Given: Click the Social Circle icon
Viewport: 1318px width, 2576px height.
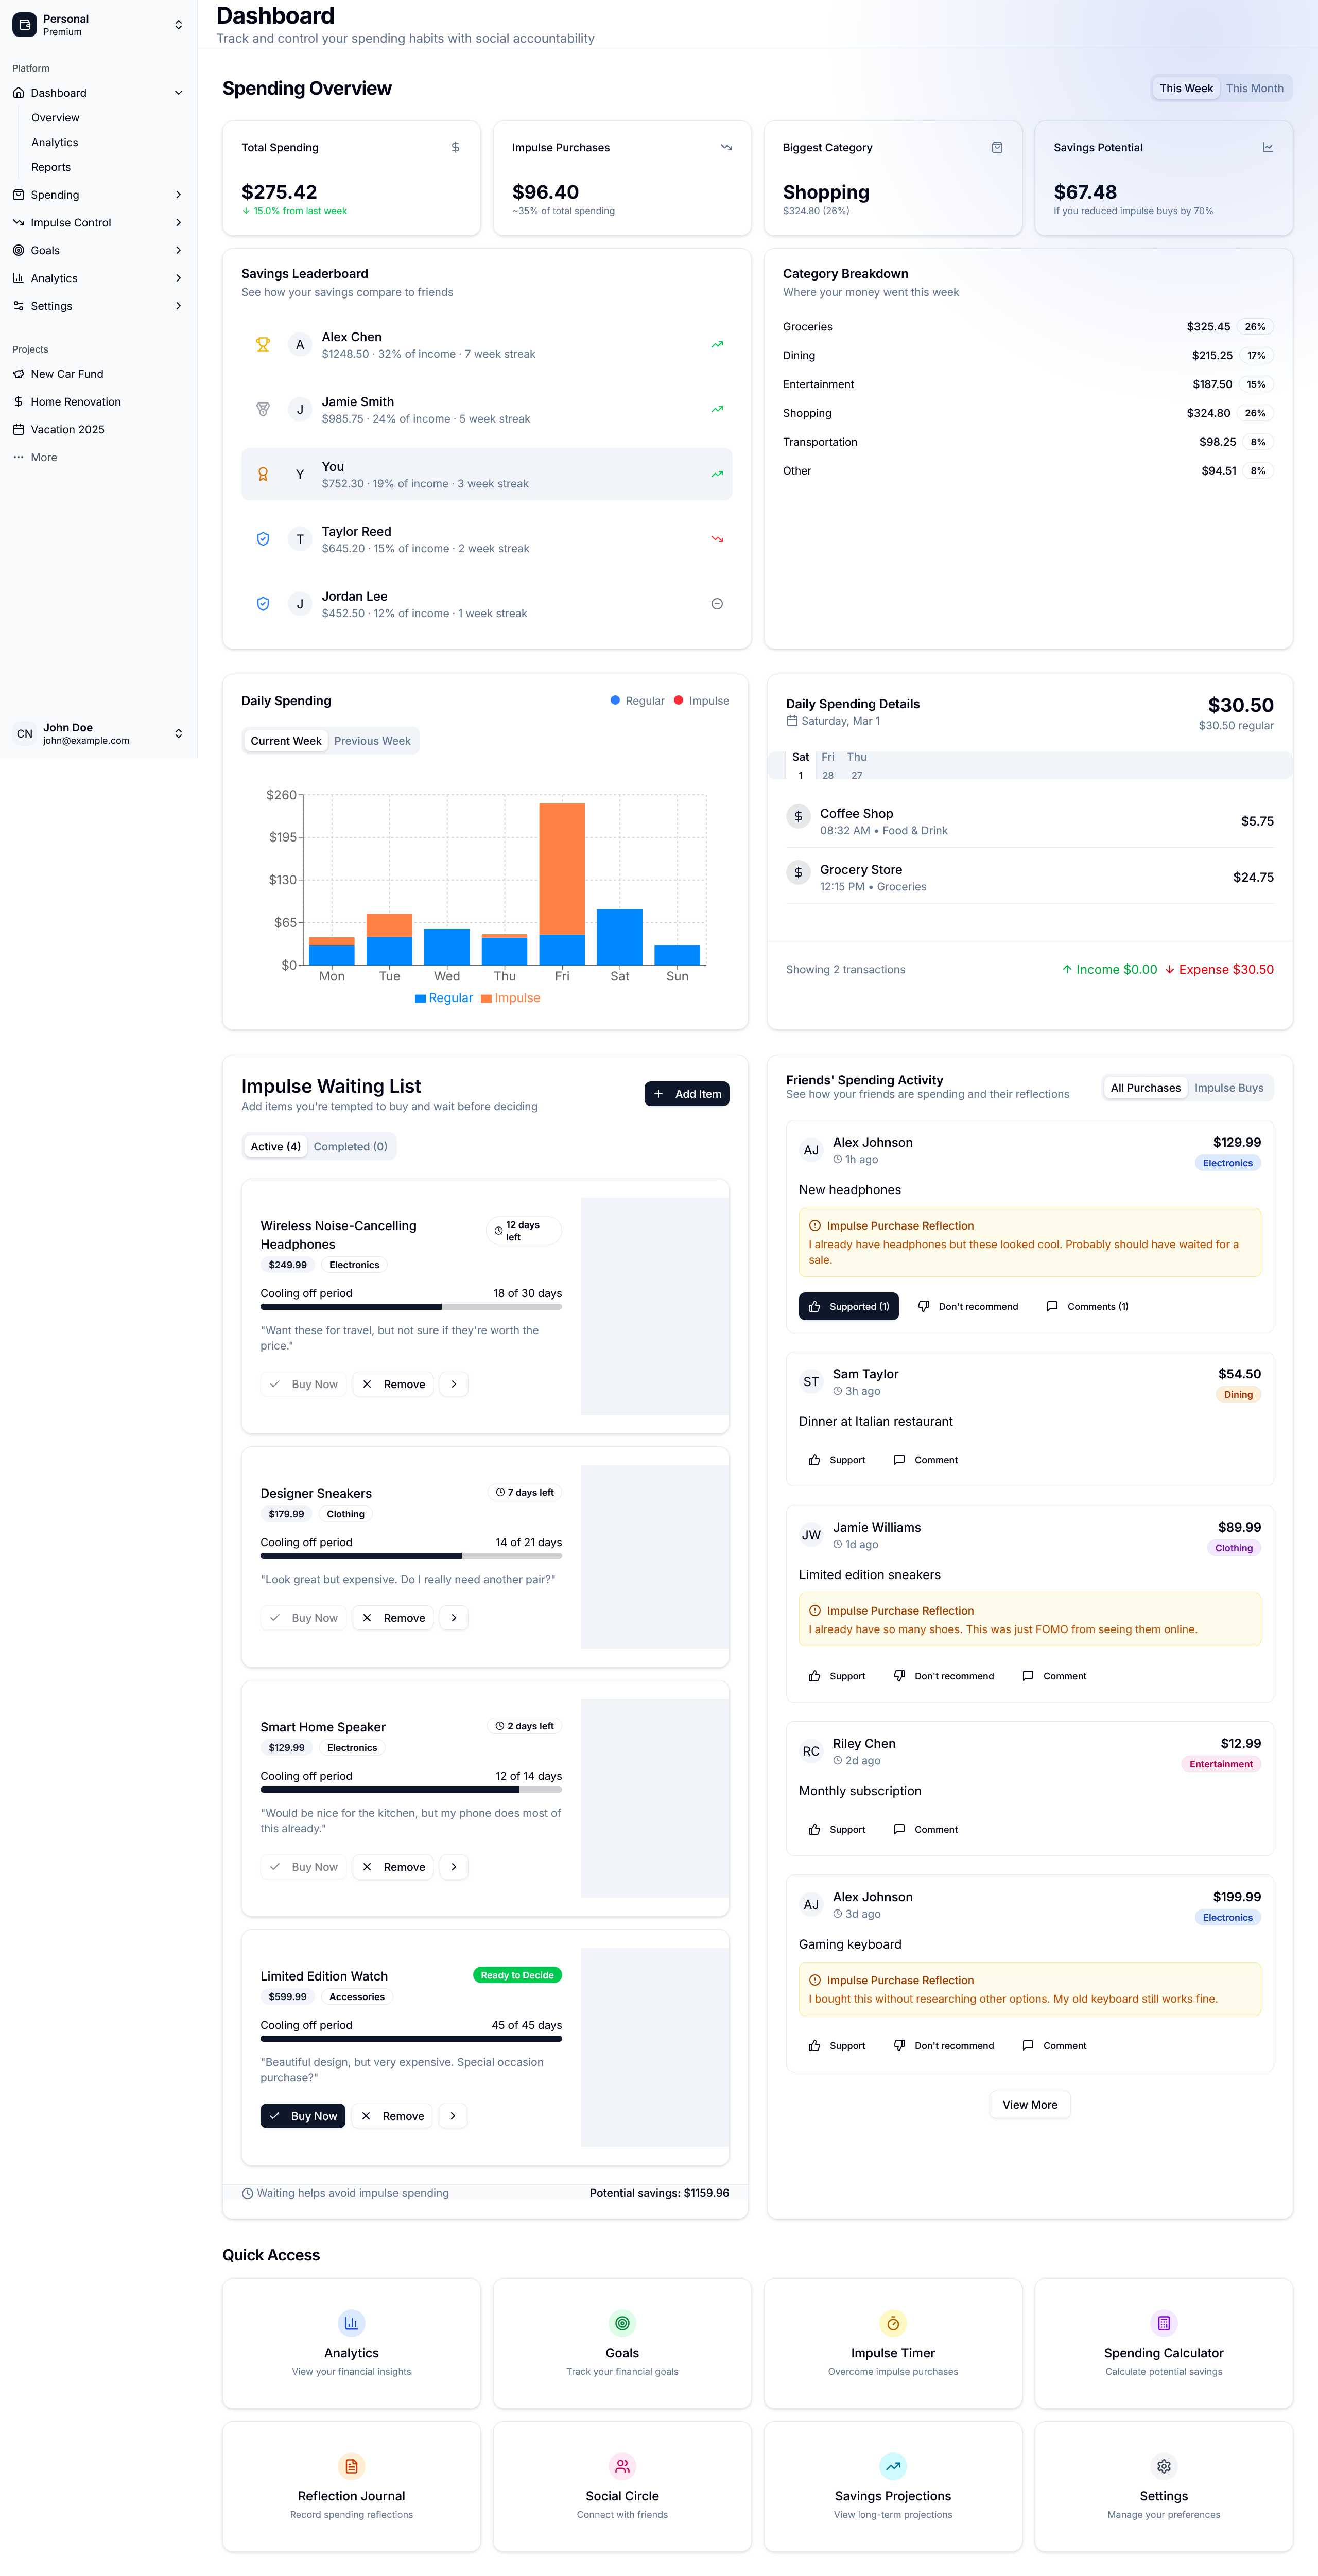Looking at the screenshot, I should point(622,2466).
